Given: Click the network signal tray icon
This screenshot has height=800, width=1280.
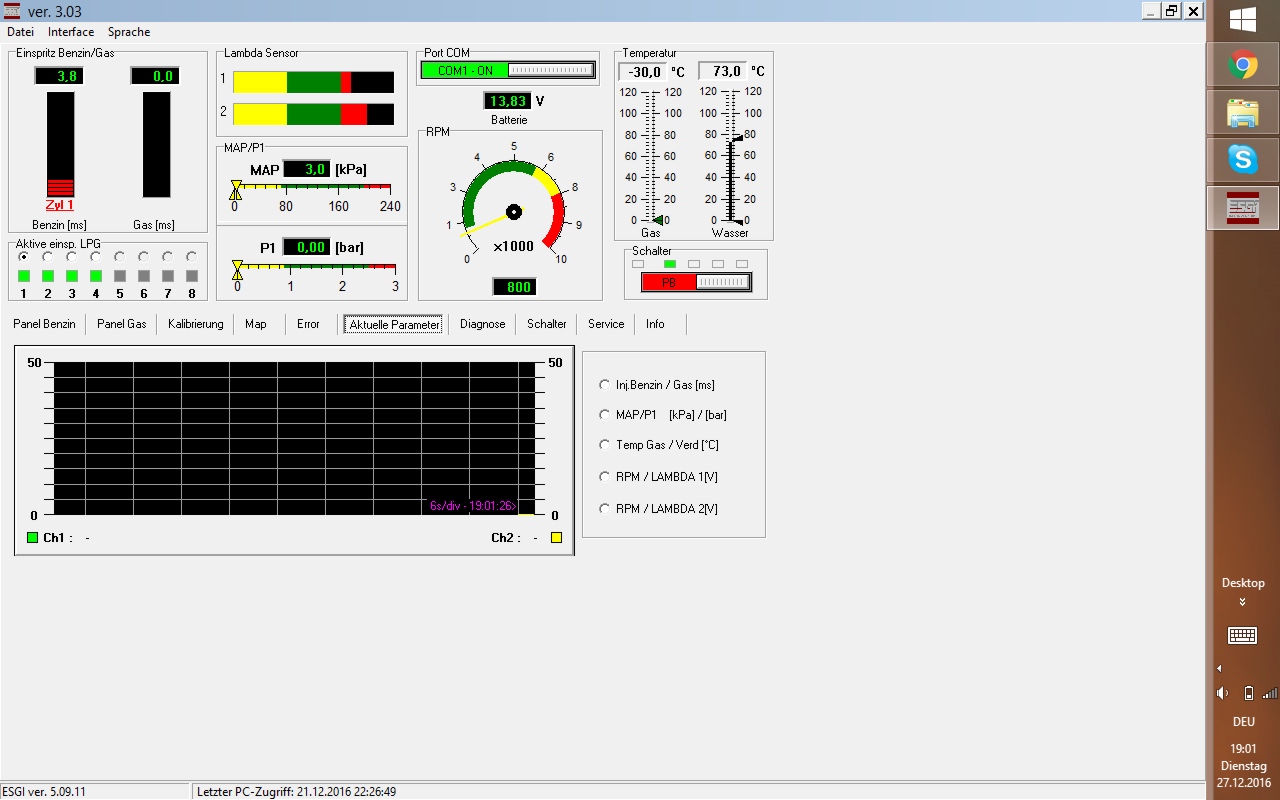Looking at the screenshot, I should pos(1270,693).
